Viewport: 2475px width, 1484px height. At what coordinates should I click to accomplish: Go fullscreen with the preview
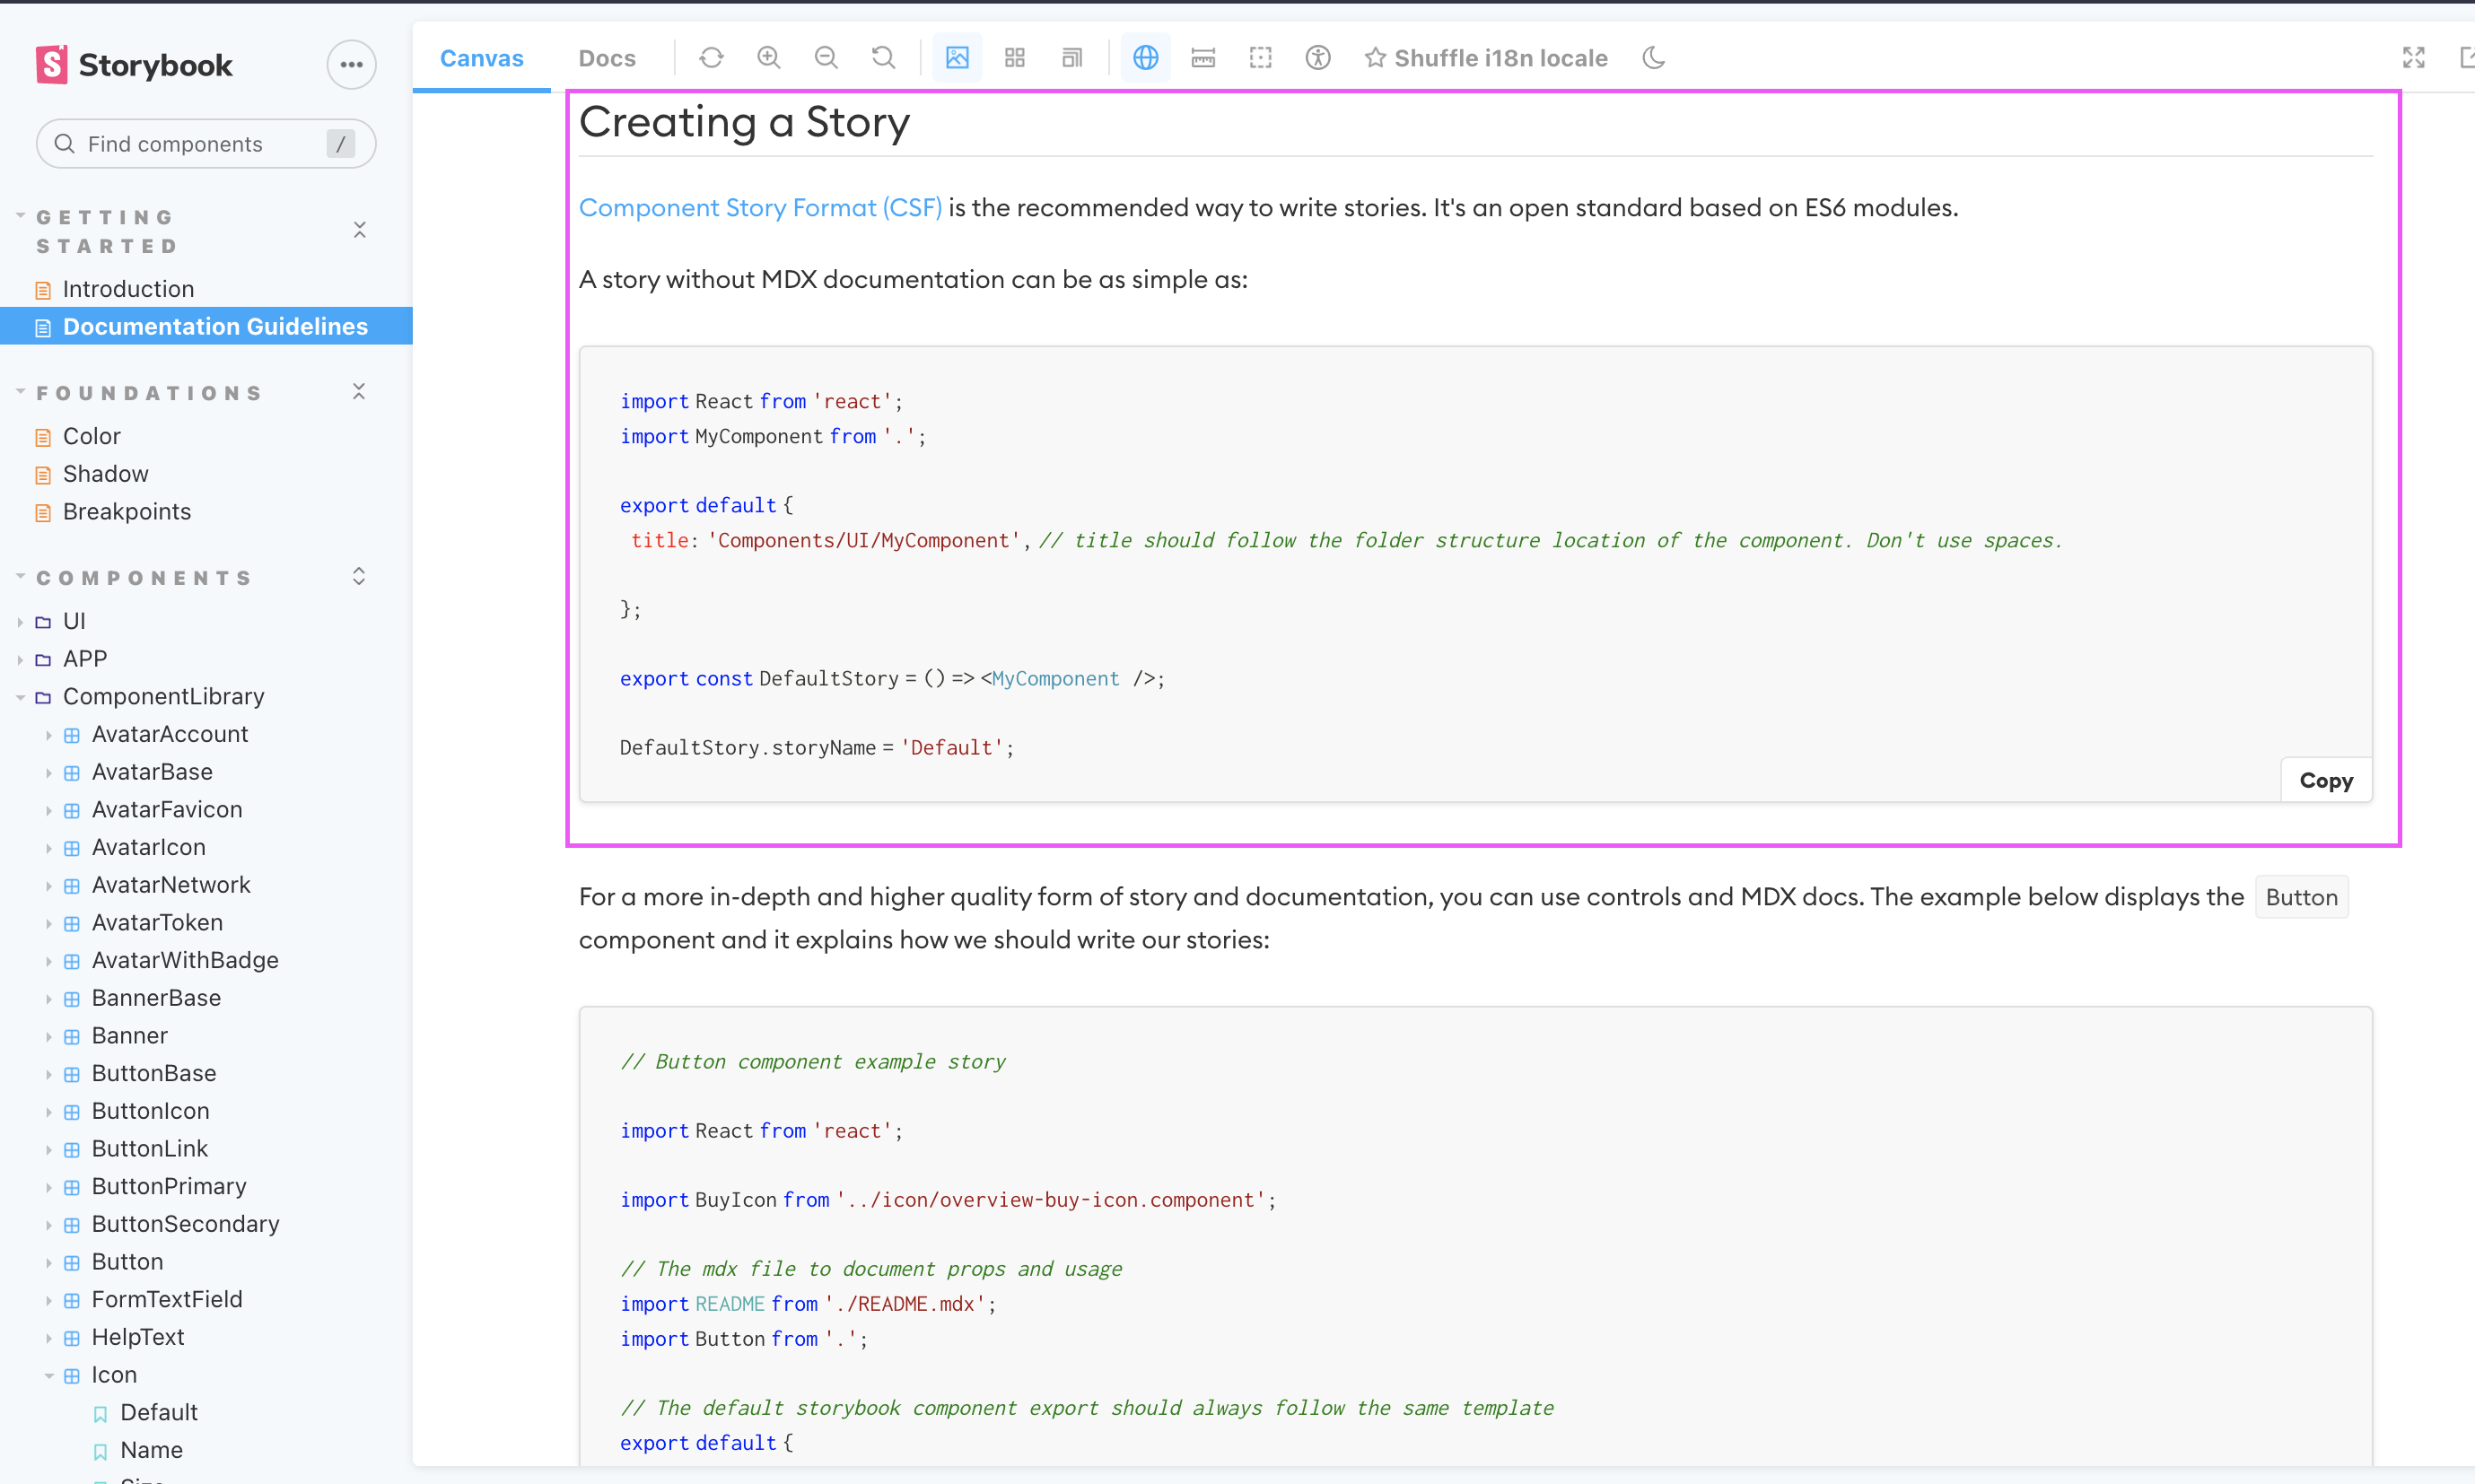[2413, 57]
